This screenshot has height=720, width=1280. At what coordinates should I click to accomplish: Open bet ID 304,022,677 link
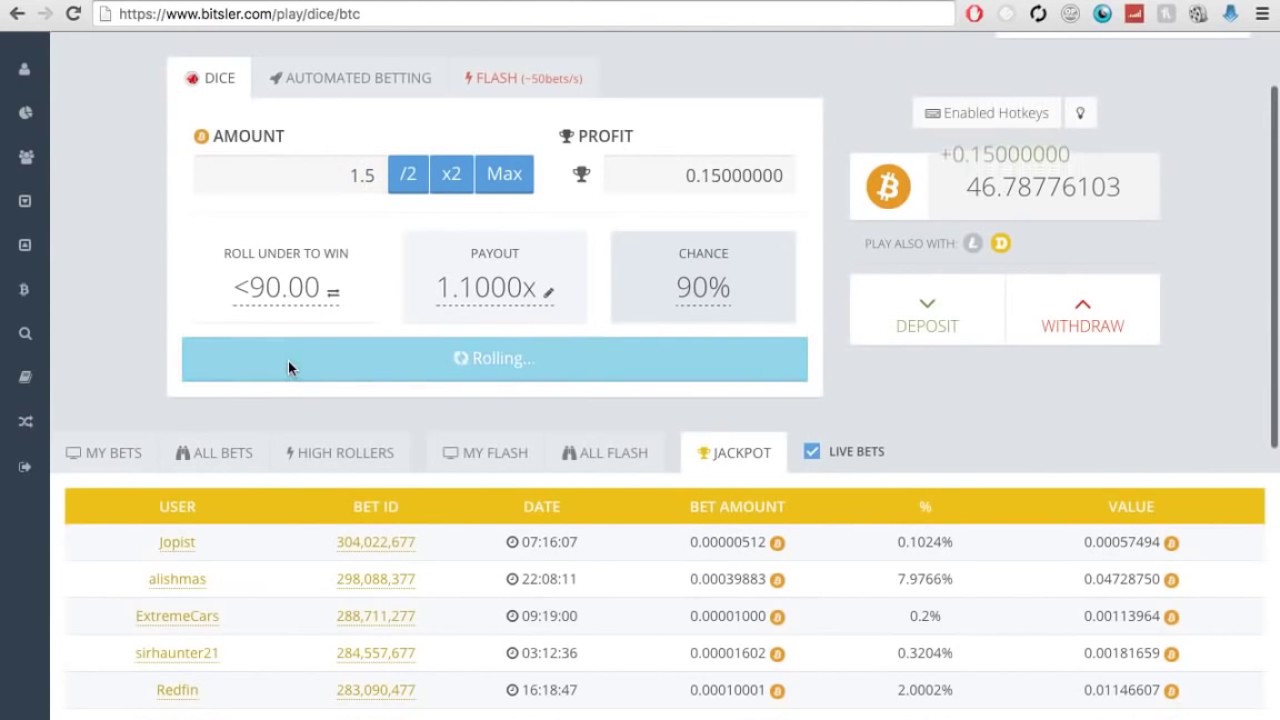(x=376, y=542)
